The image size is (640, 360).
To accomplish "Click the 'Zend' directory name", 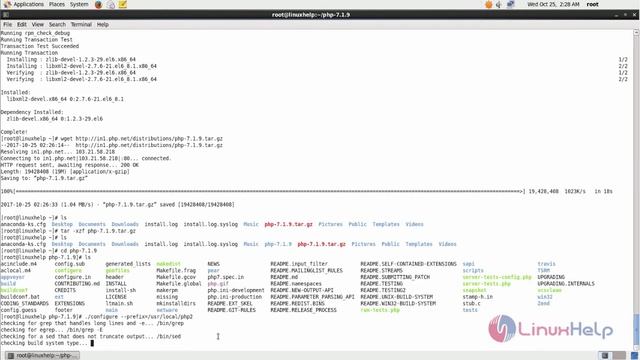I will (543, 304).
